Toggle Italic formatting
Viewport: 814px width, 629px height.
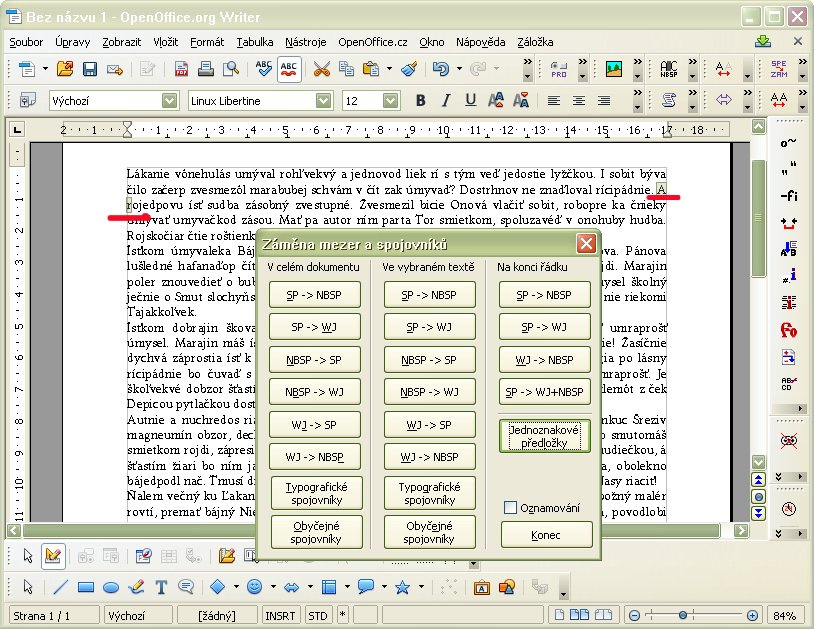click(445, 100)
